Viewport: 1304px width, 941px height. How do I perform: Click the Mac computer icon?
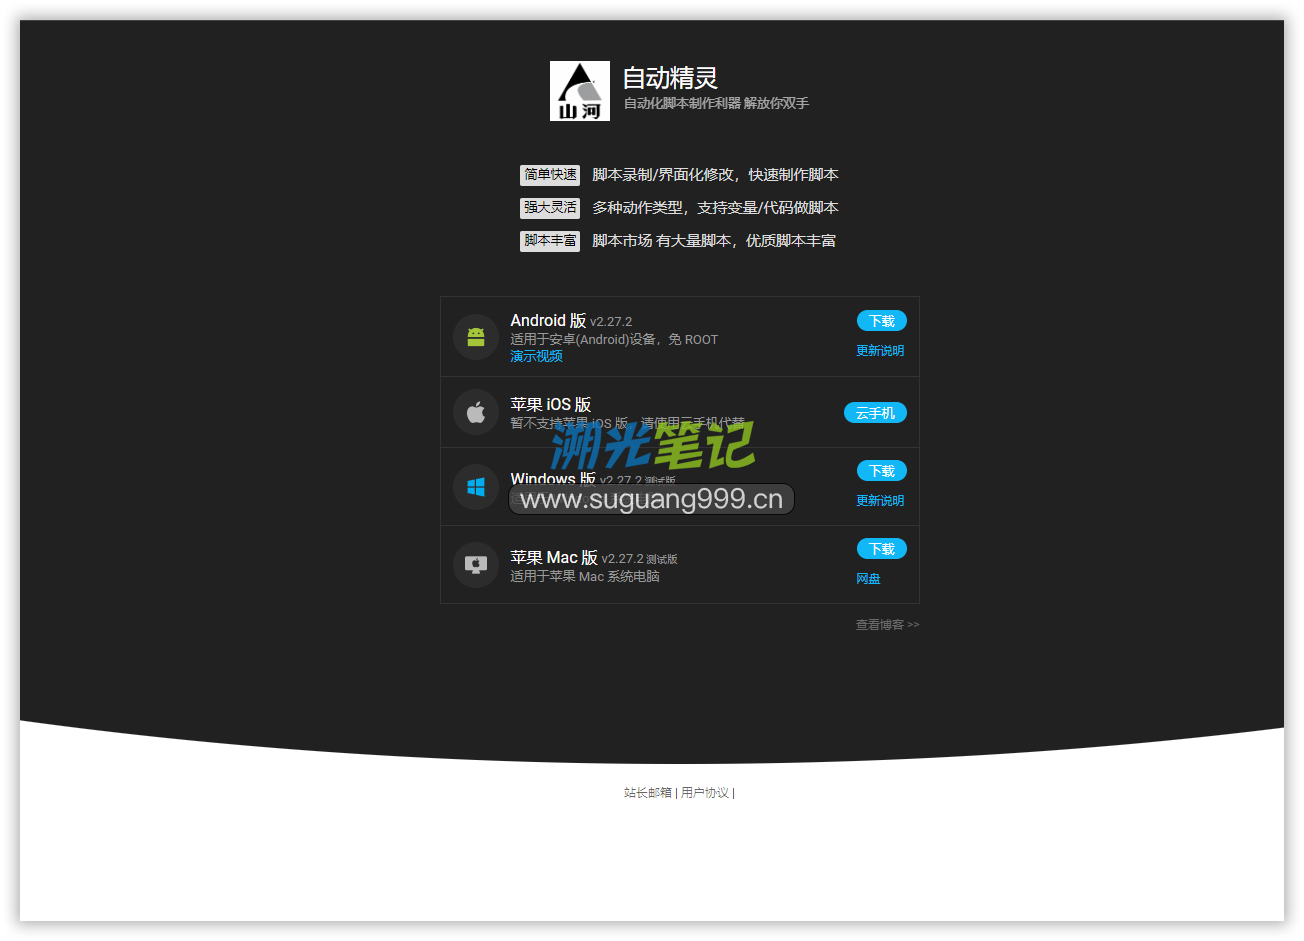coord(476,565)
